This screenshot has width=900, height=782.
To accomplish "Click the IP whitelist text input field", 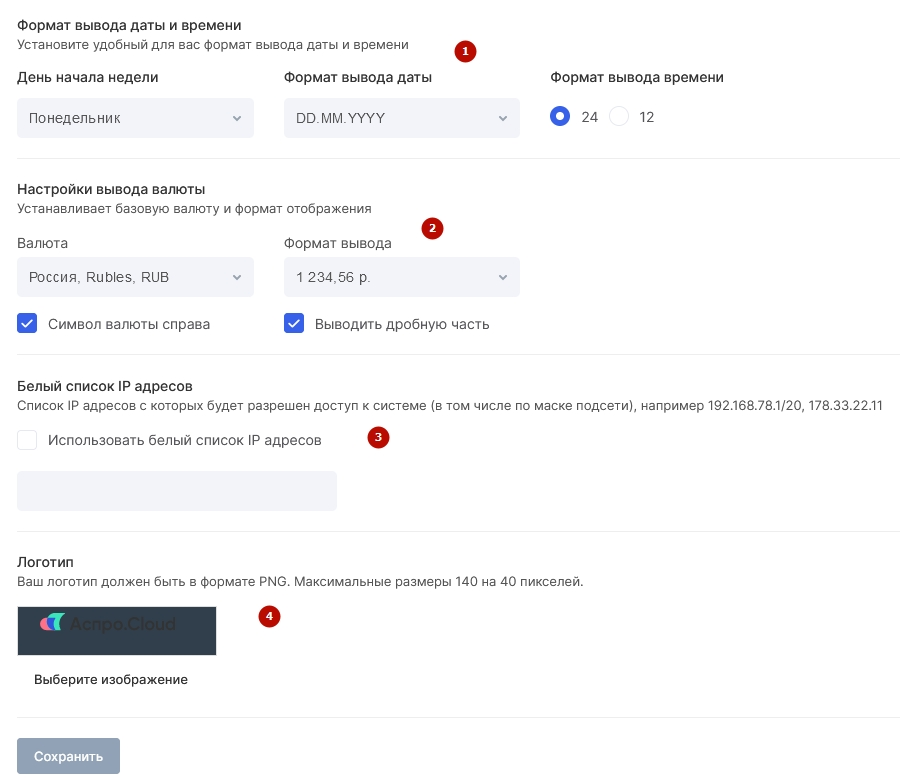I will (177, 491).
